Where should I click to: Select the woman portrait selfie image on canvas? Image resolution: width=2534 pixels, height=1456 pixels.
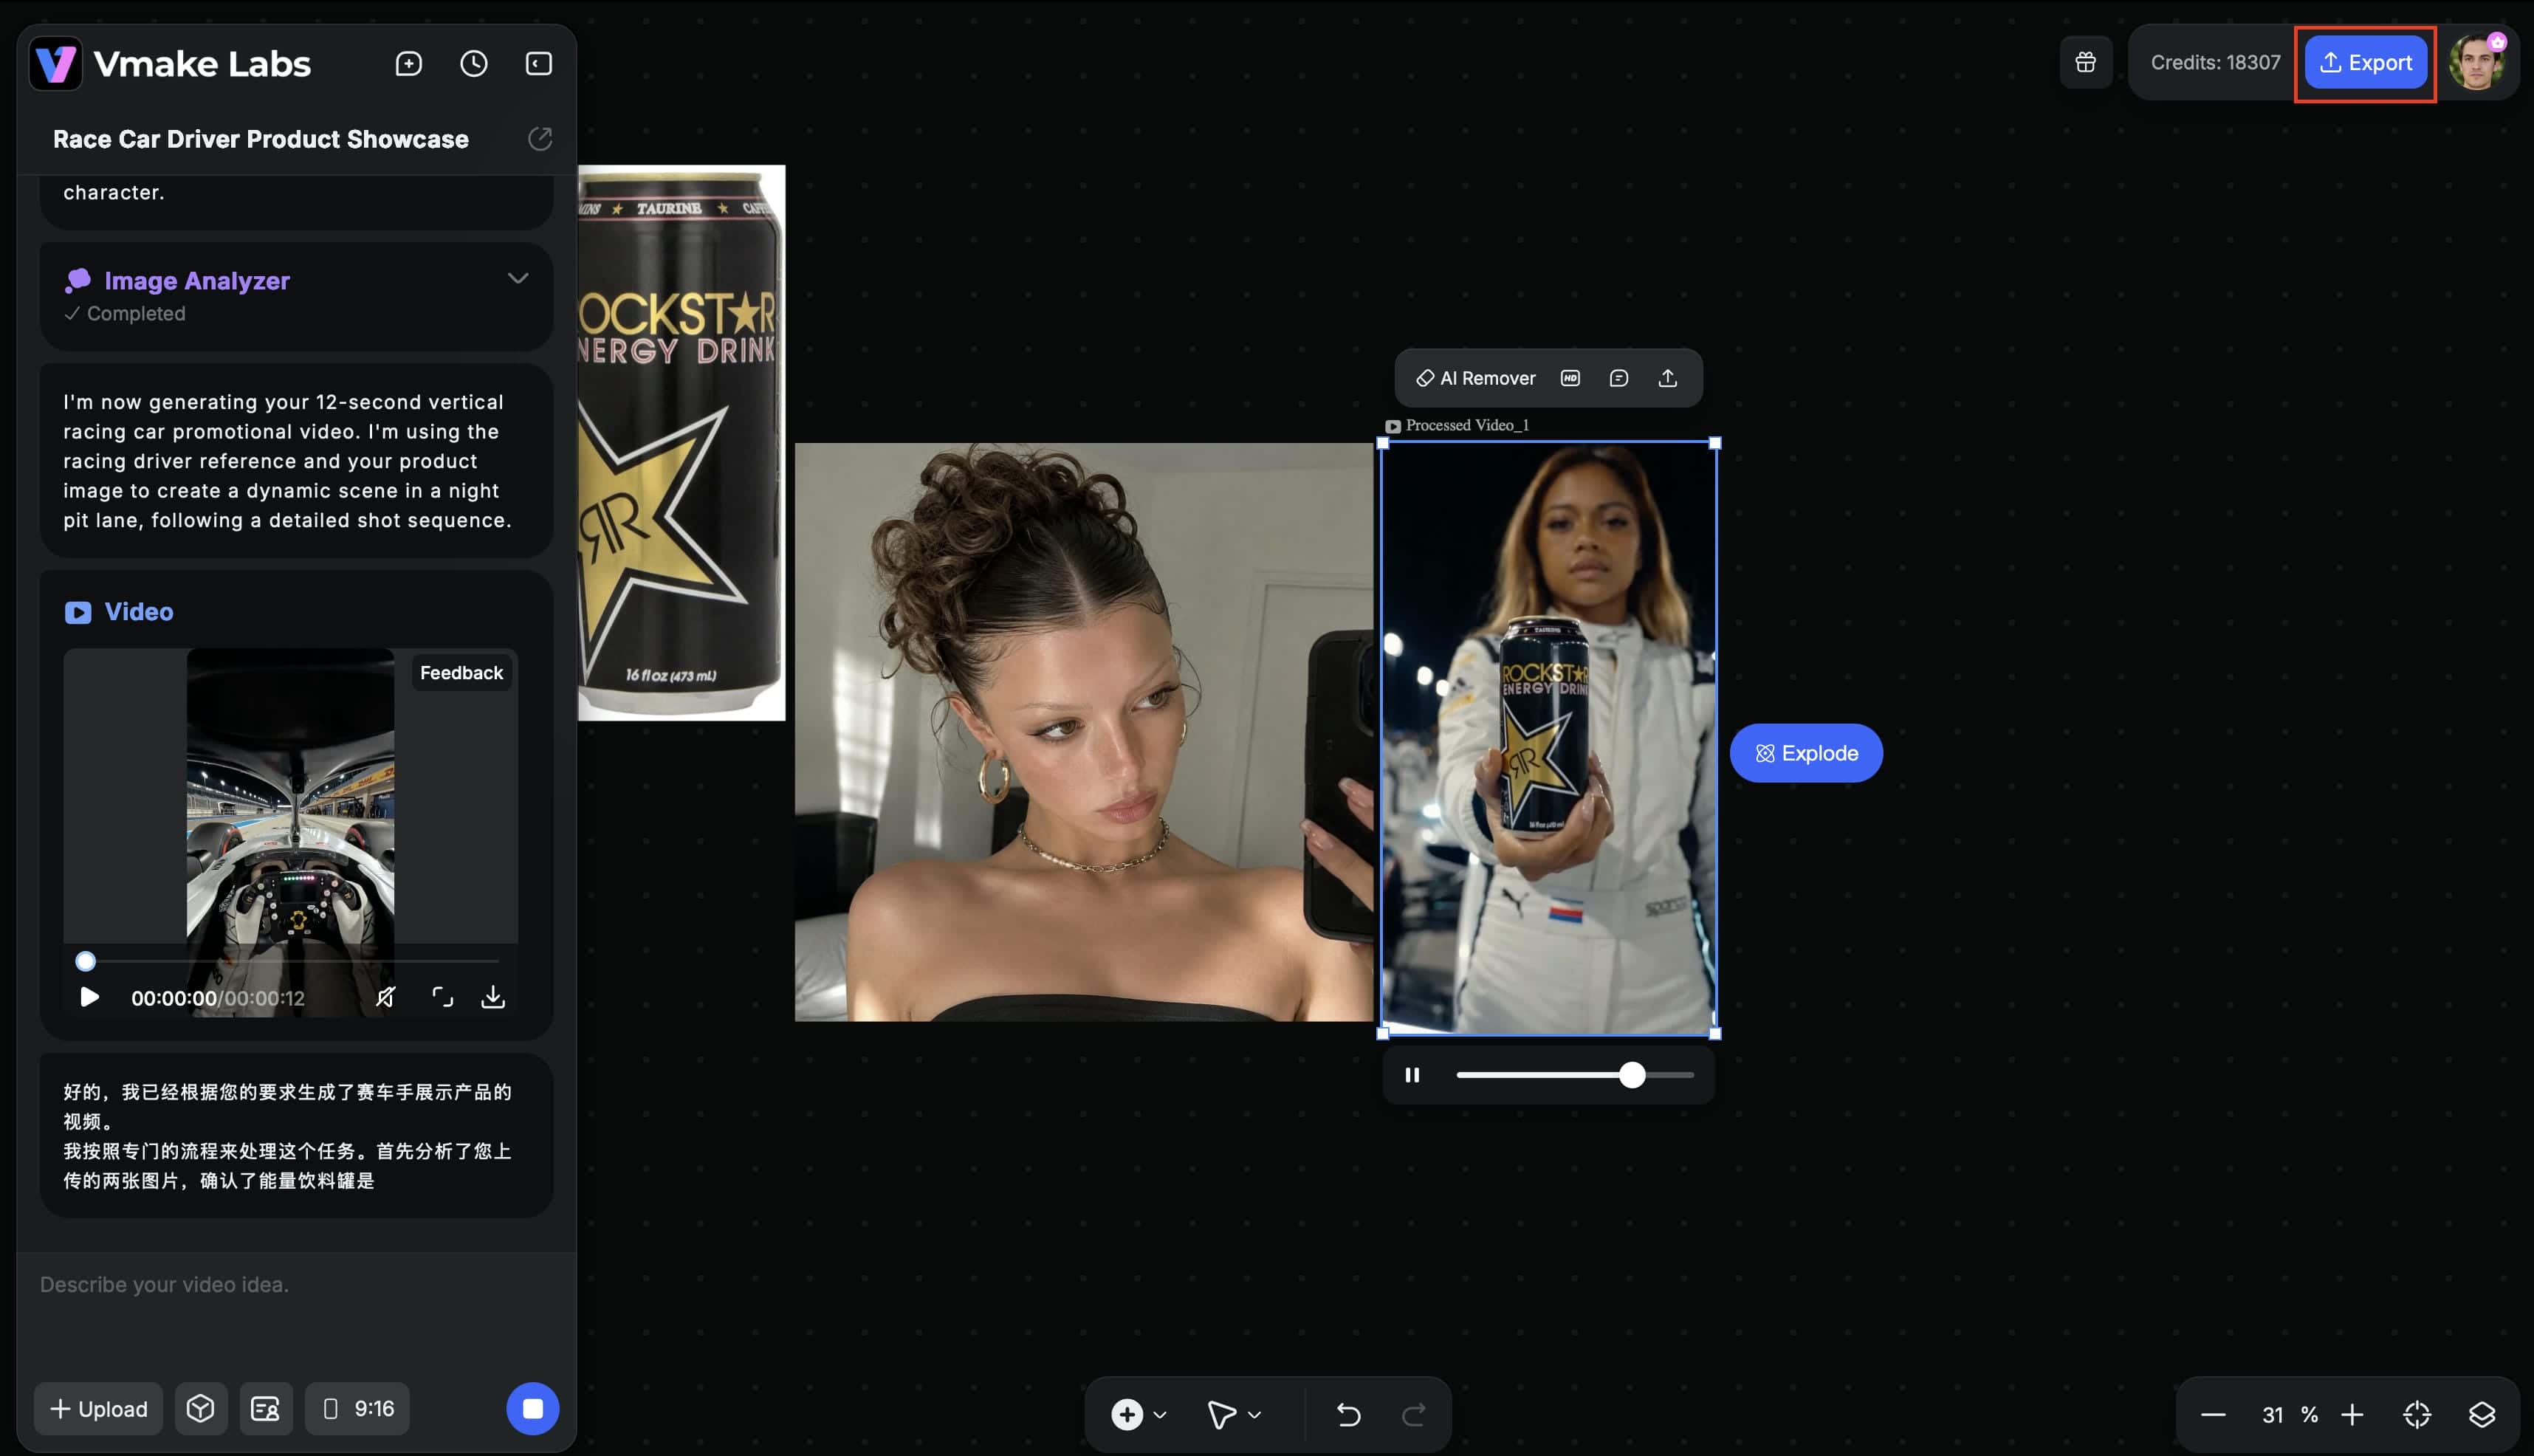(x=1084, y=732)
